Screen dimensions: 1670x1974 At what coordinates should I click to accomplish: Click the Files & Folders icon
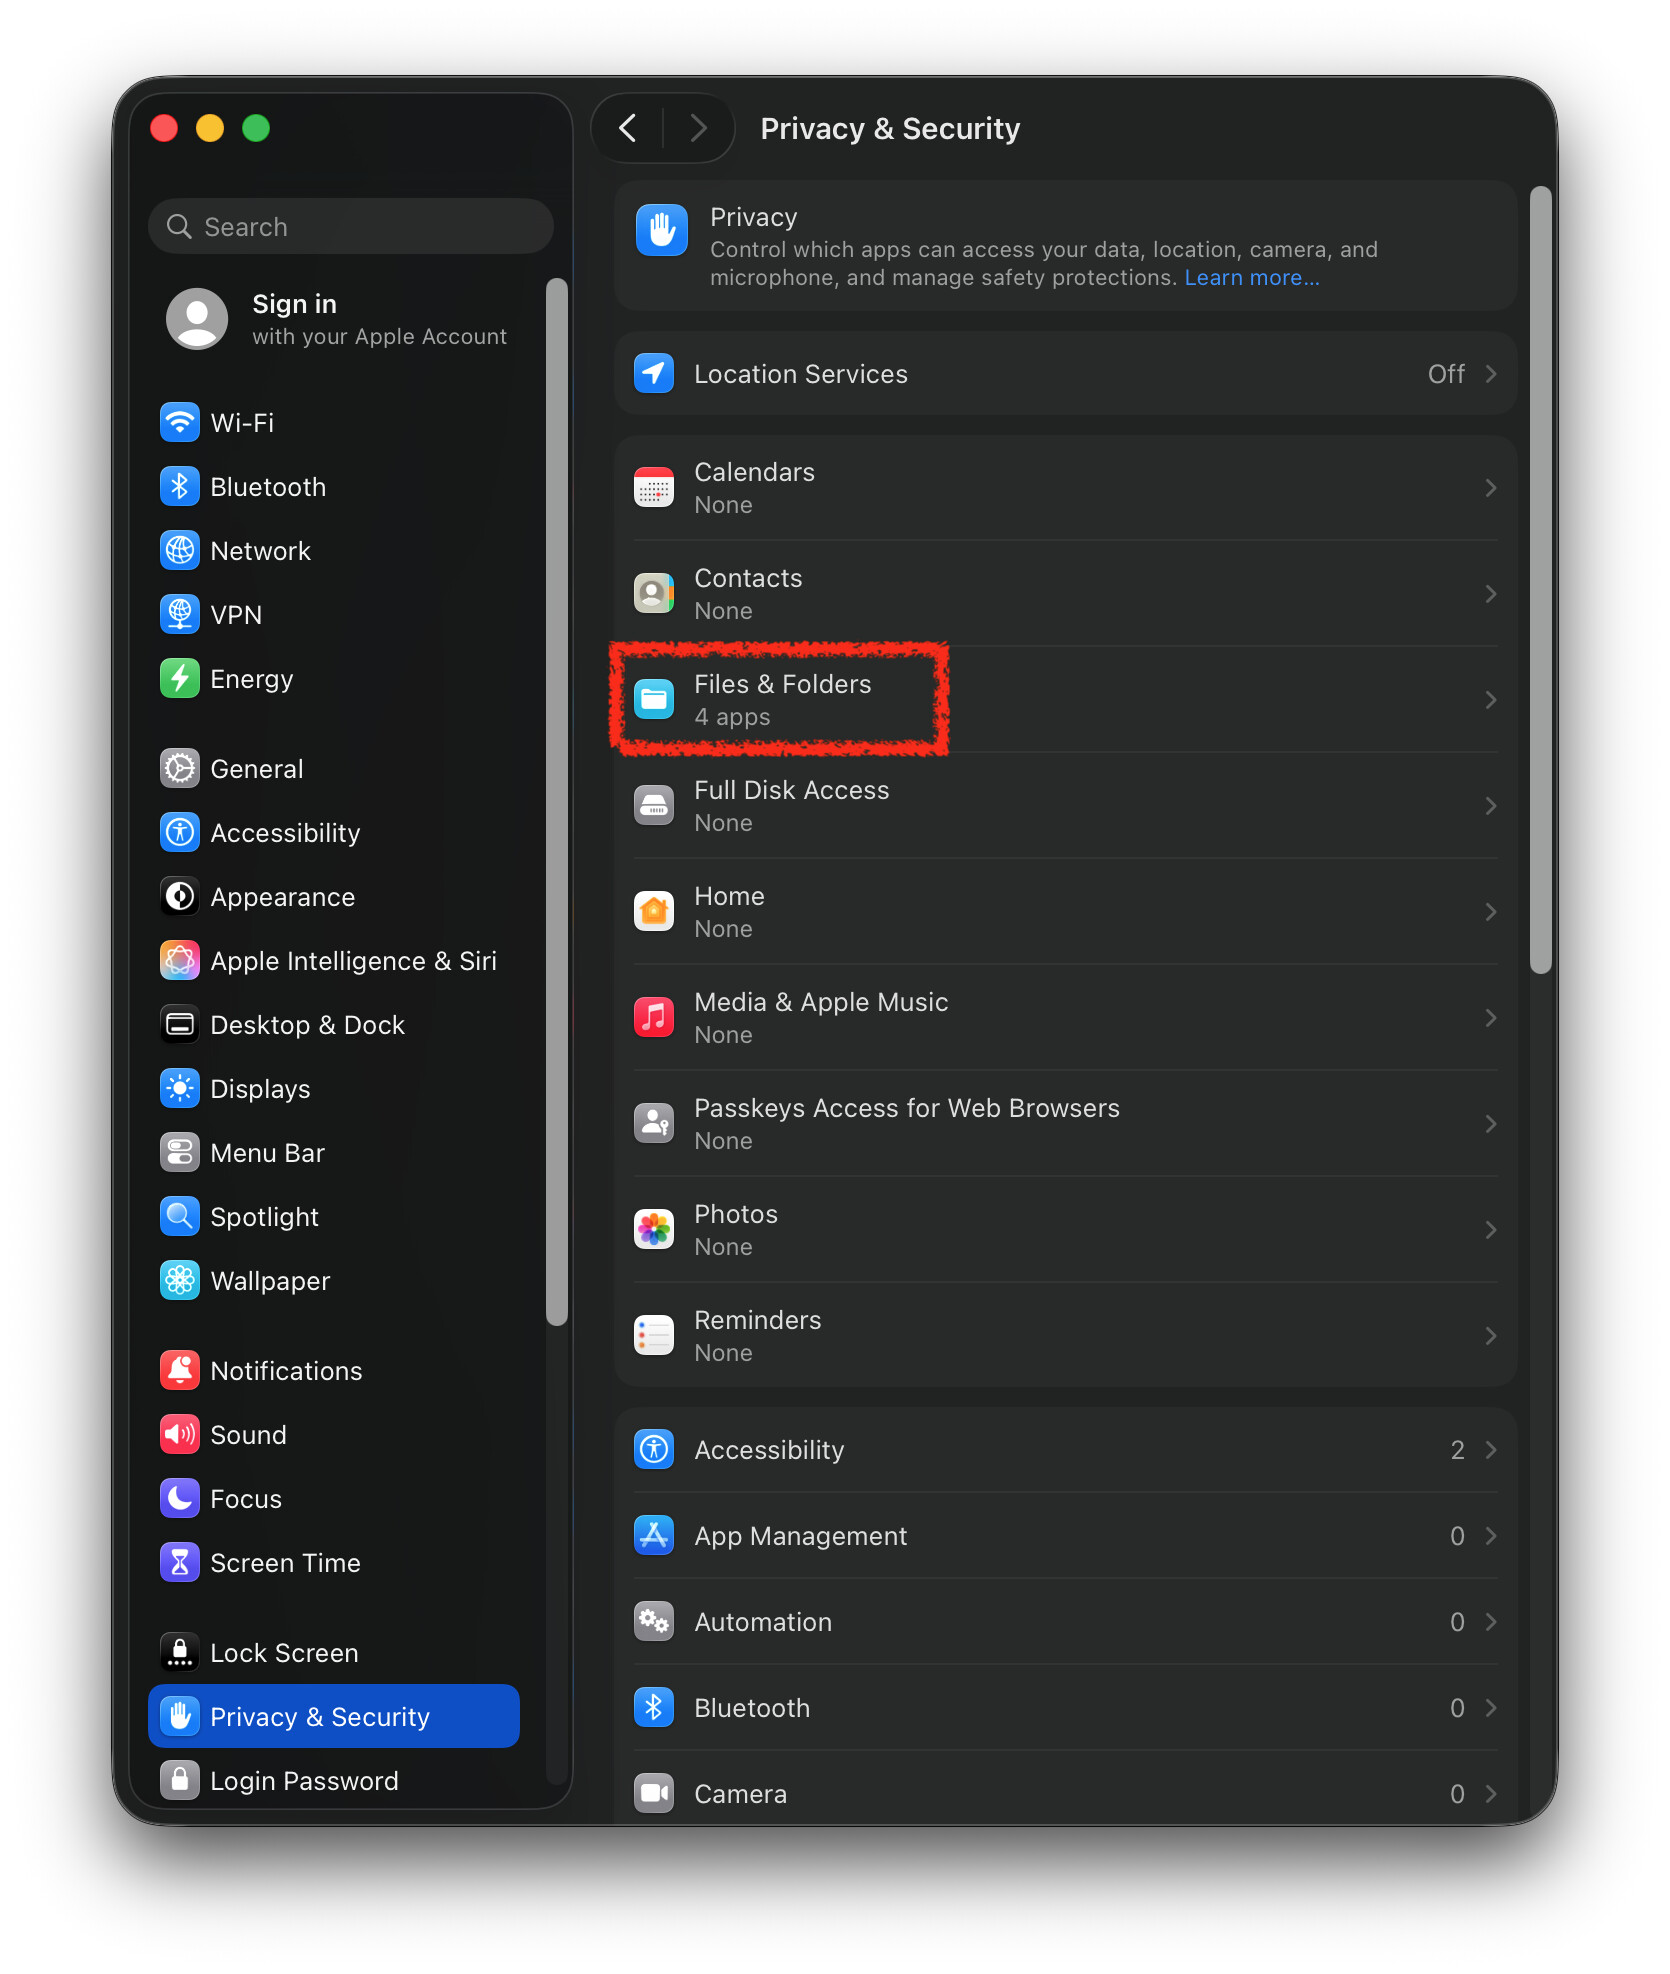tap(654, 699)
